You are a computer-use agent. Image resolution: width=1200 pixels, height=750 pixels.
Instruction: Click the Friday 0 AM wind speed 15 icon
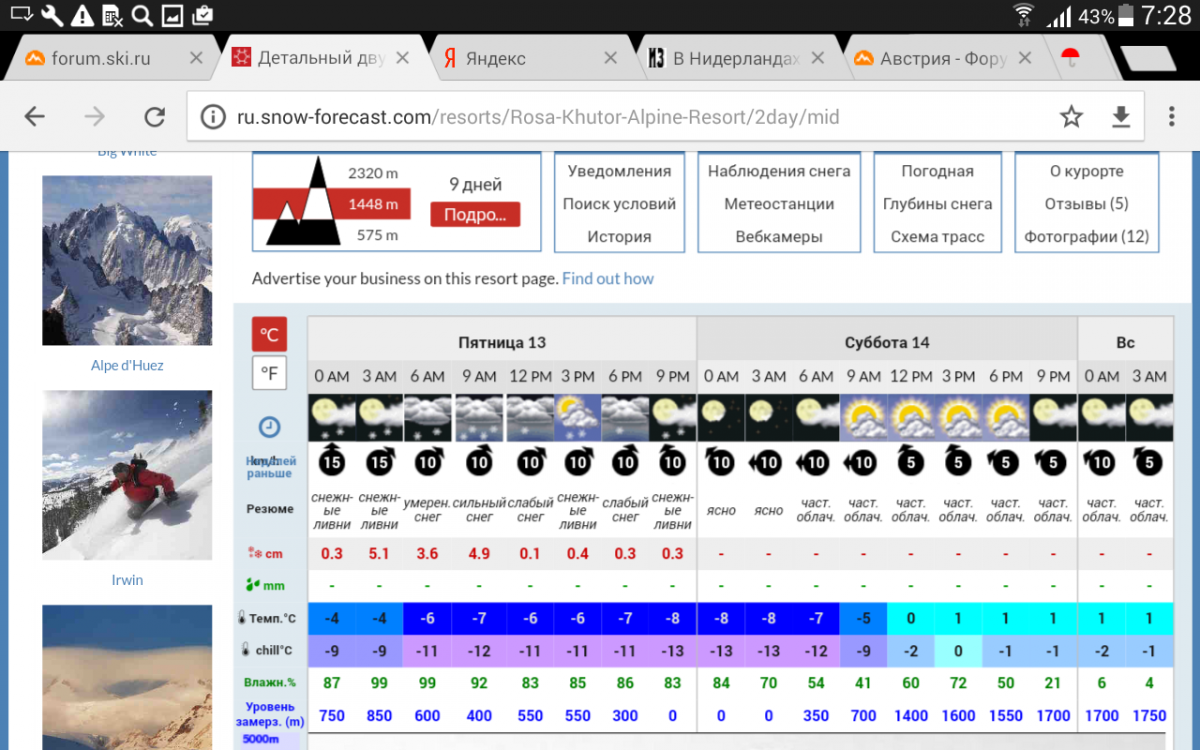click(x=332, y=462)
